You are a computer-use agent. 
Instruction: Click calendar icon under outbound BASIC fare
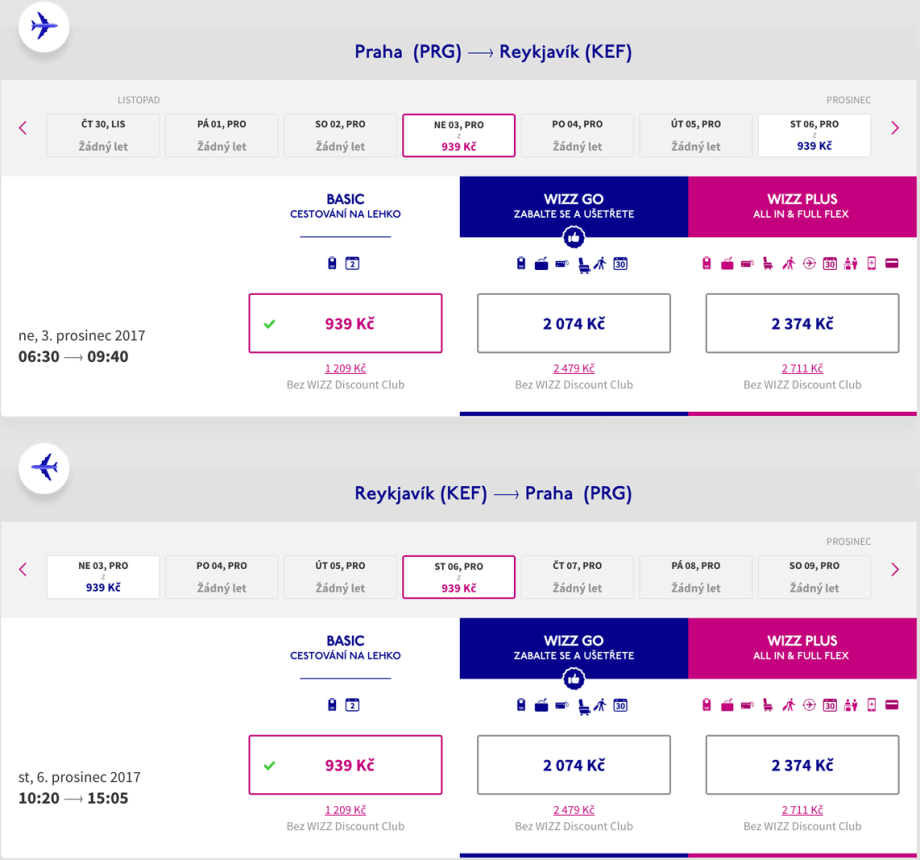352,264
